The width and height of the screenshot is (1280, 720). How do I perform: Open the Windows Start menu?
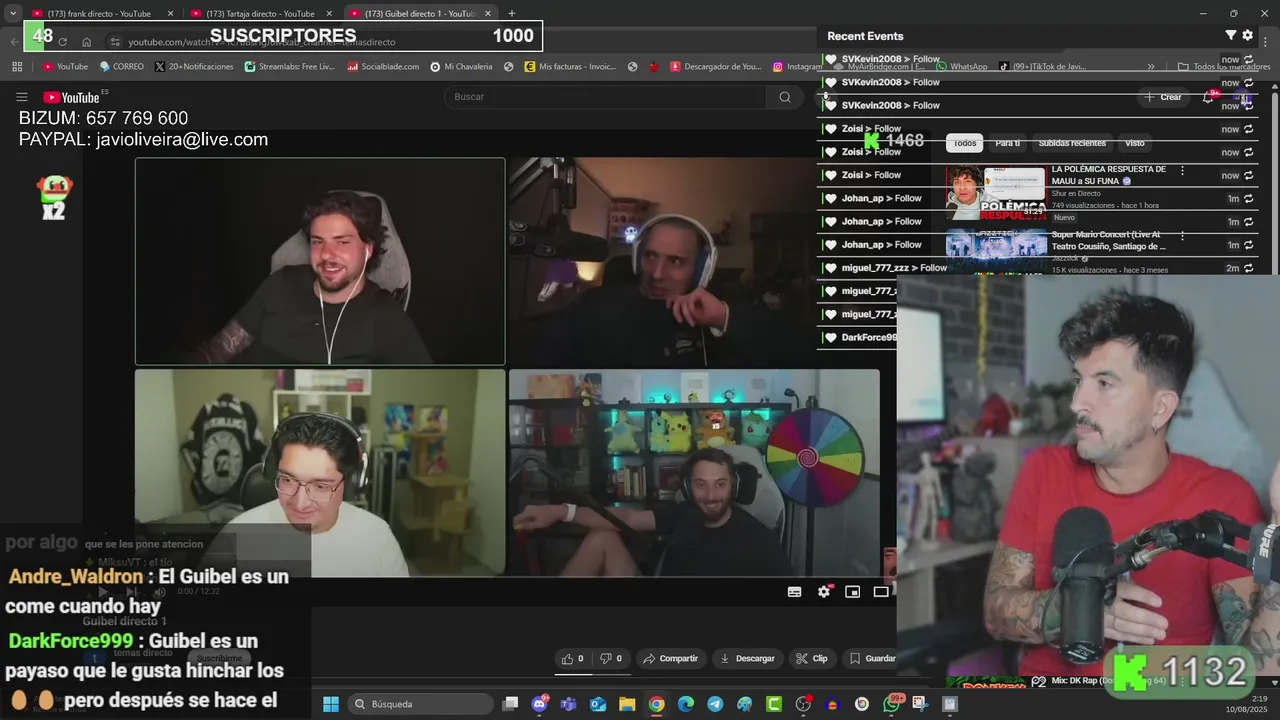click(x=331, y=704)
